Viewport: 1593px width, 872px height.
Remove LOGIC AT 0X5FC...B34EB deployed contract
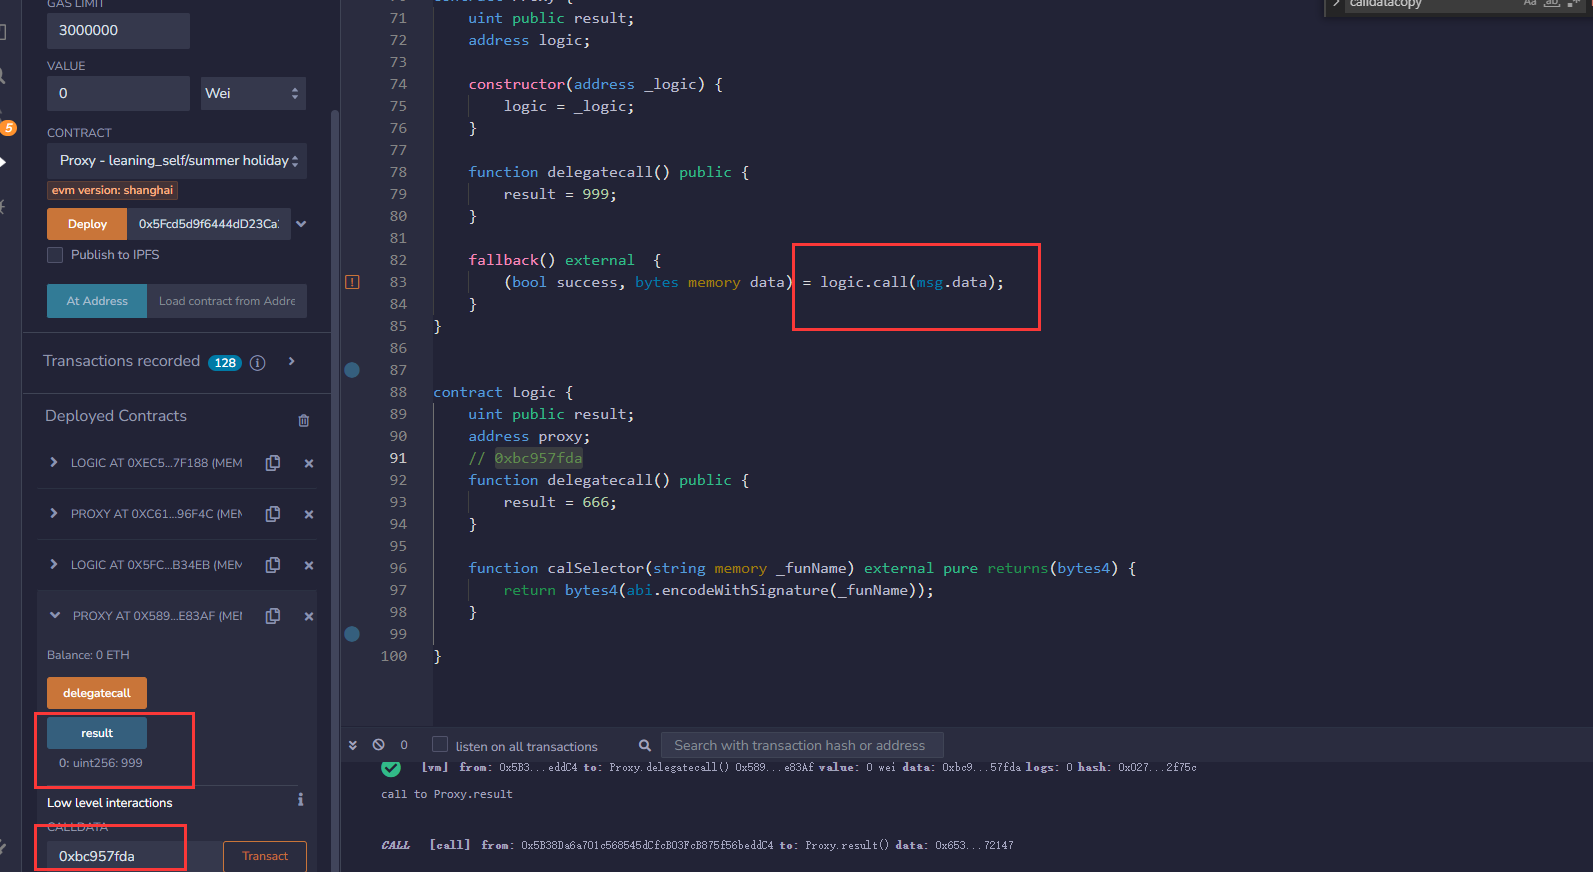pos(309,565)
